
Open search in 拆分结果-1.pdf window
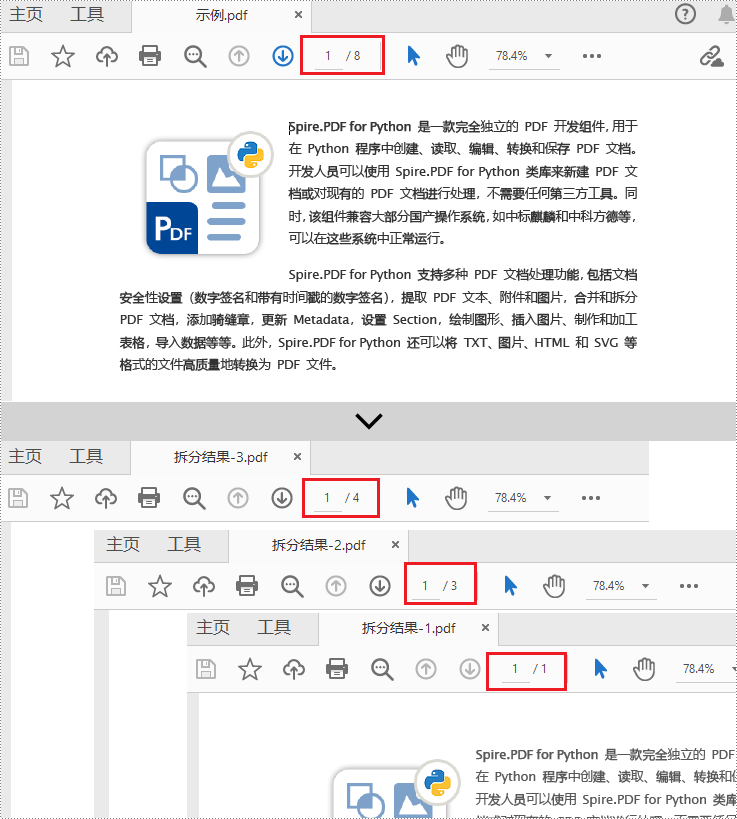tap(382, 670)
